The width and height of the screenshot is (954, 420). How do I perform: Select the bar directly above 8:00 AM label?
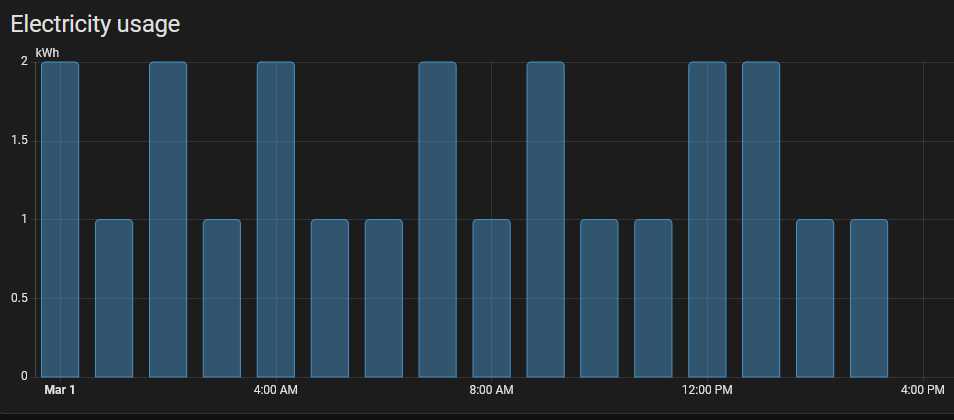pos(491,298)
